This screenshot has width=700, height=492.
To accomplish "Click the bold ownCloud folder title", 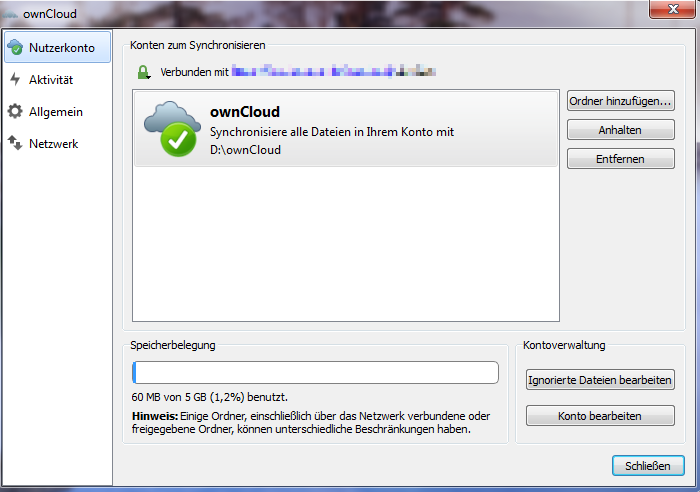I will [x=245, y=112].
